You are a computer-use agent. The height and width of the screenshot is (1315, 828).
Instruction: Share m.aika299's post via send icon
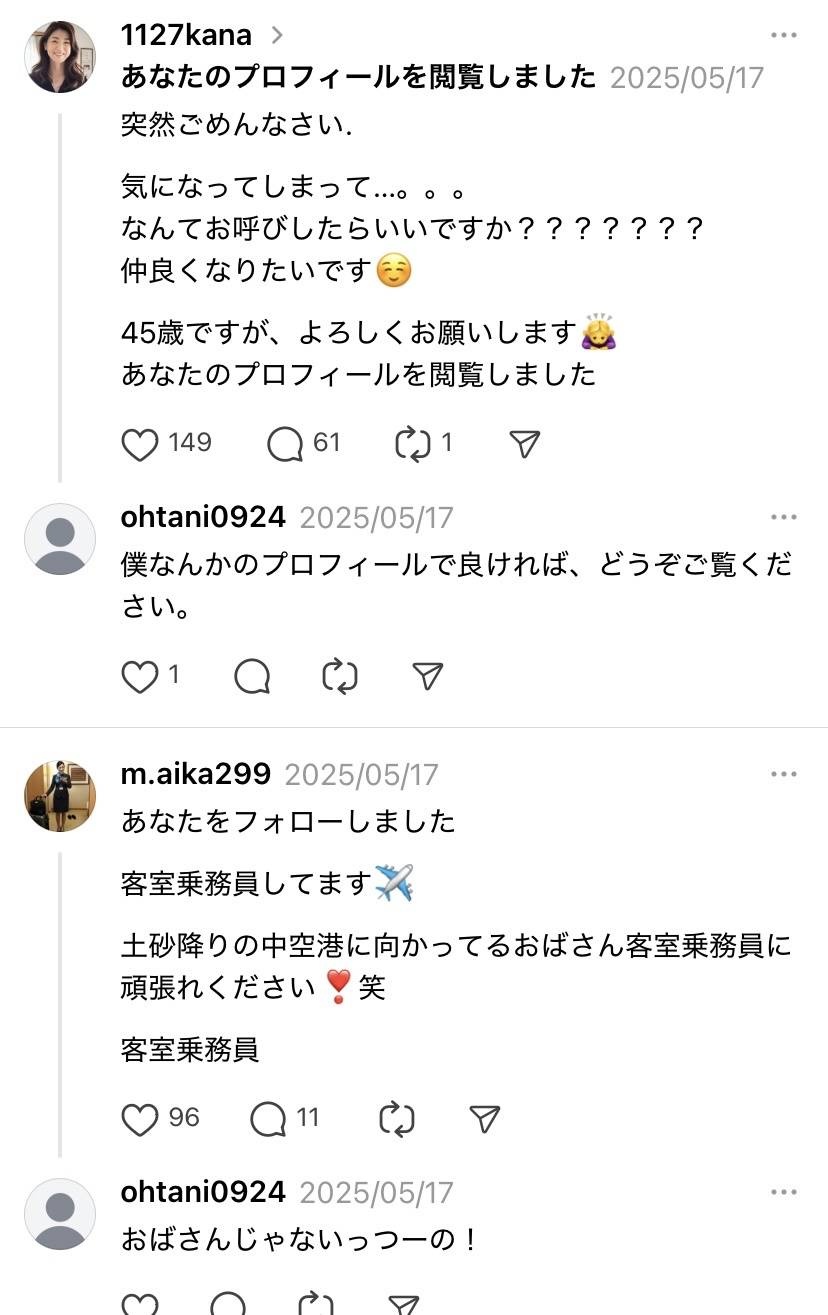point(484,1119)
